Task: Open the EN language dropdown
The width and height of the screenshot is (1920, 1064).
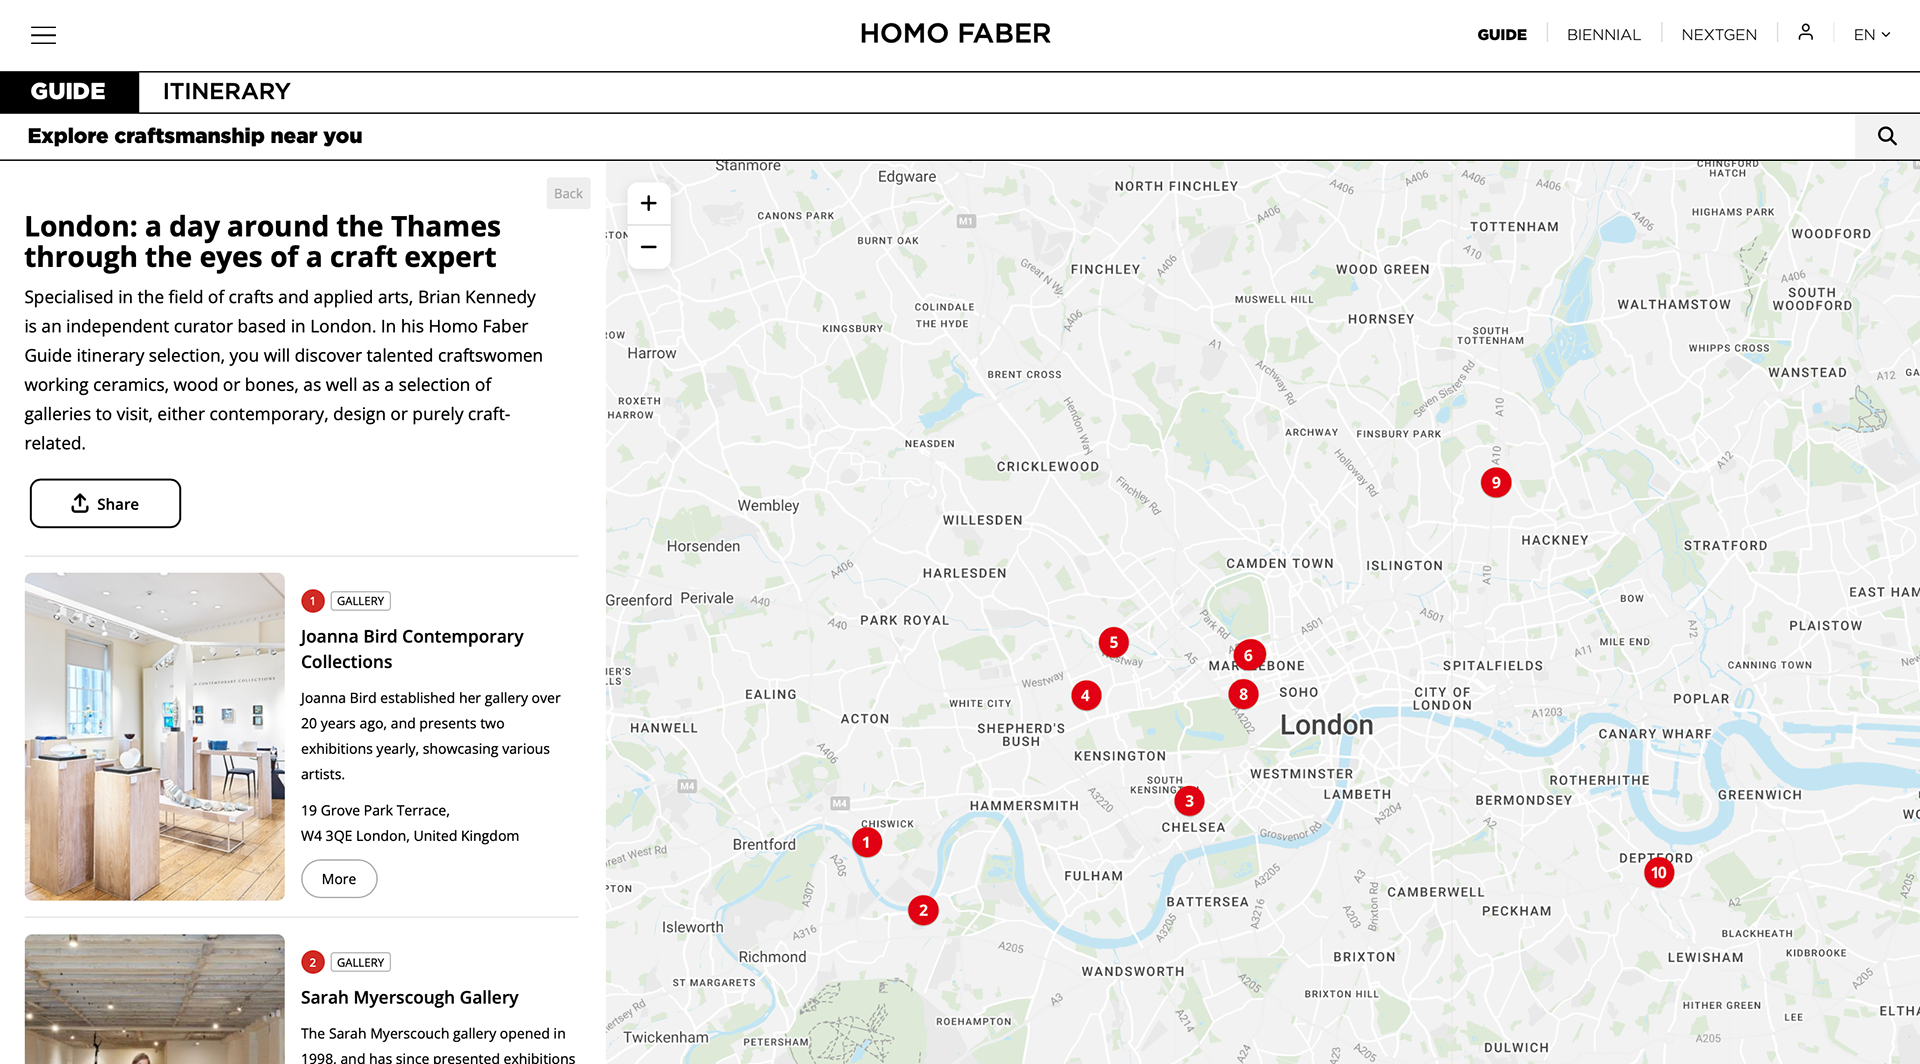Action: coord(1872,34)
